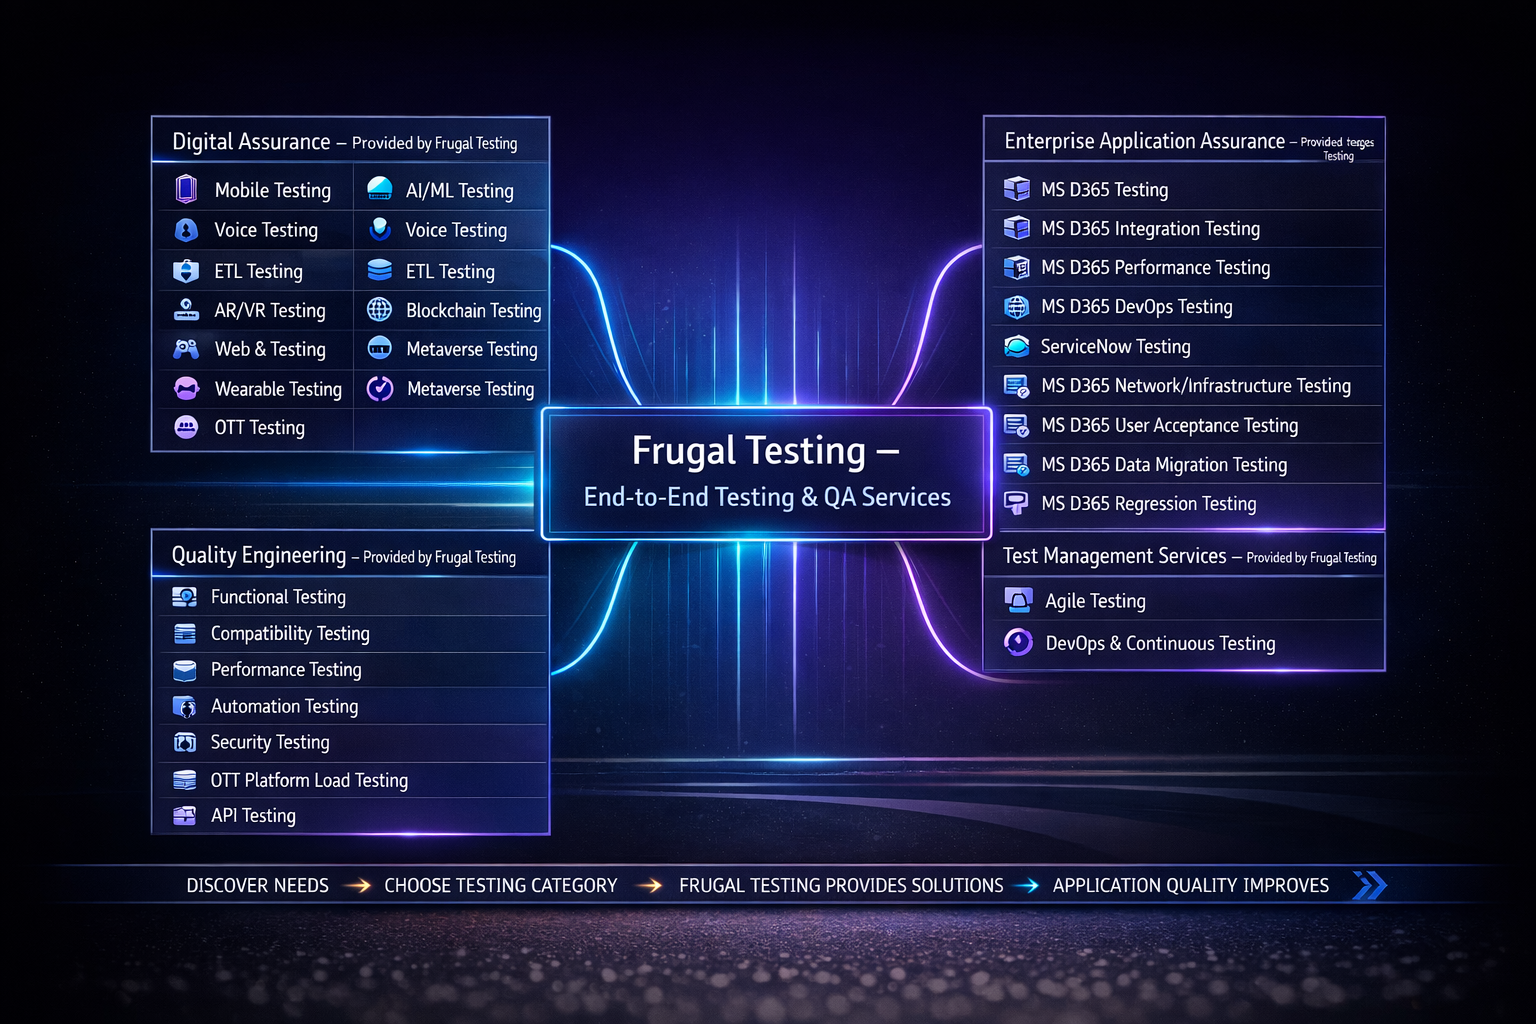This screenshot has width=1536, height=1024.
Task: Select the Wearable Testing label
Action: (x=278, y=389)
